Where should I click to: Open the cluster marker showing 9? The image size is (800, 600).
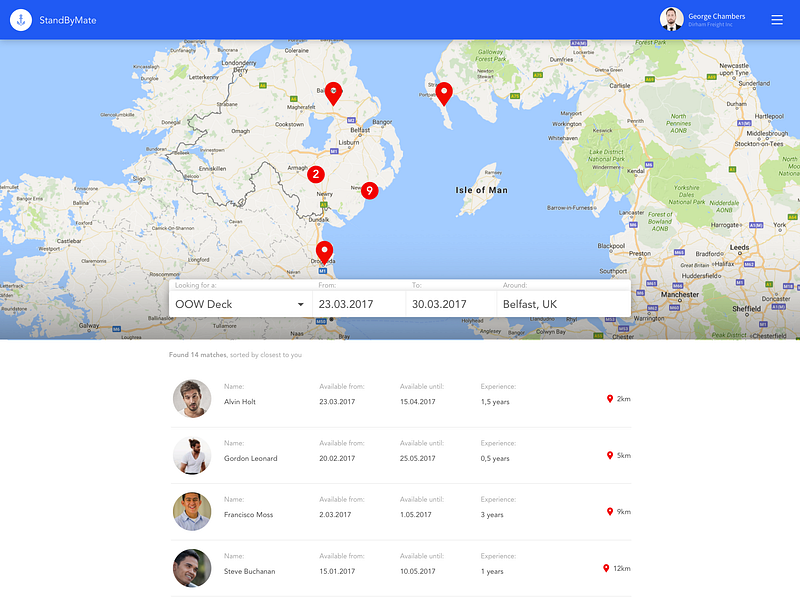pos(369,190)
